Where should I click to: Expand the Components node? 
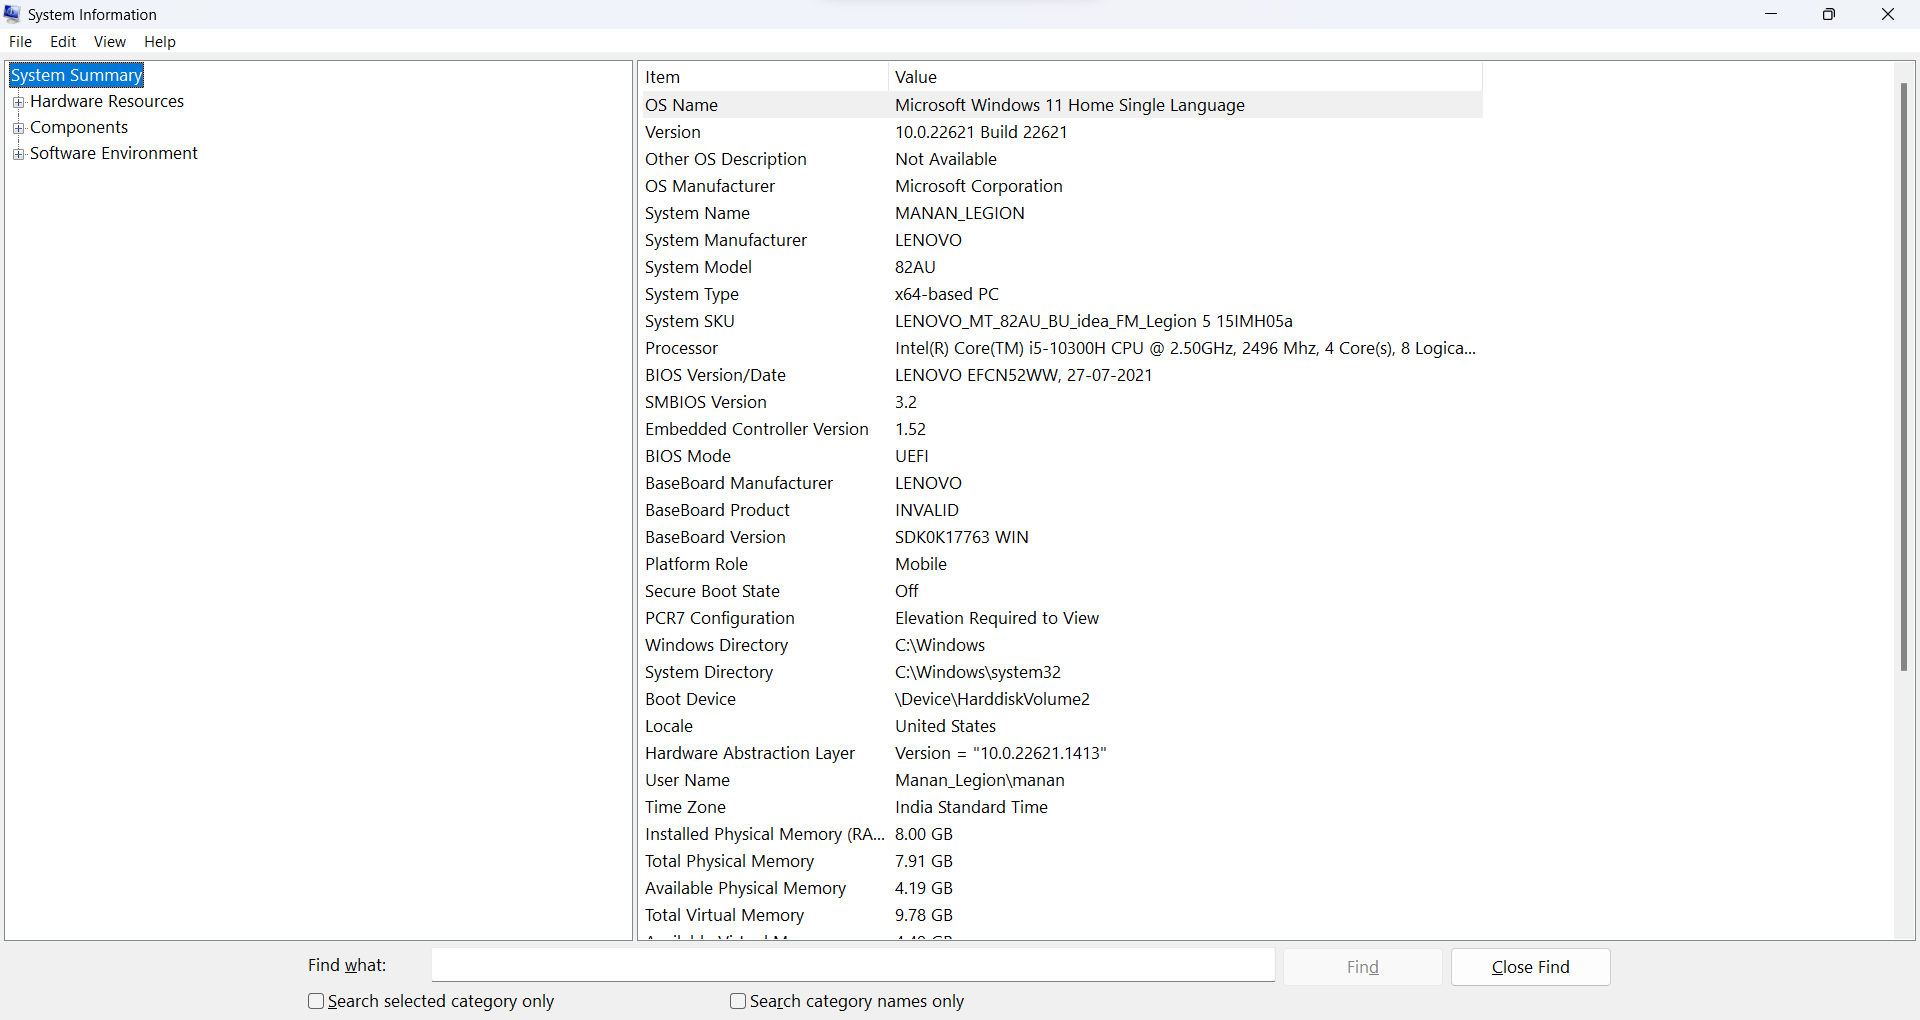click(x=18, y=128)
